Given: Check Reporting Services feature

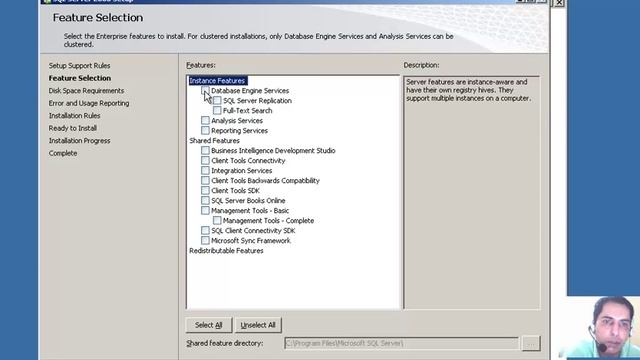Looking at the screenshot, I should point(205,131).
